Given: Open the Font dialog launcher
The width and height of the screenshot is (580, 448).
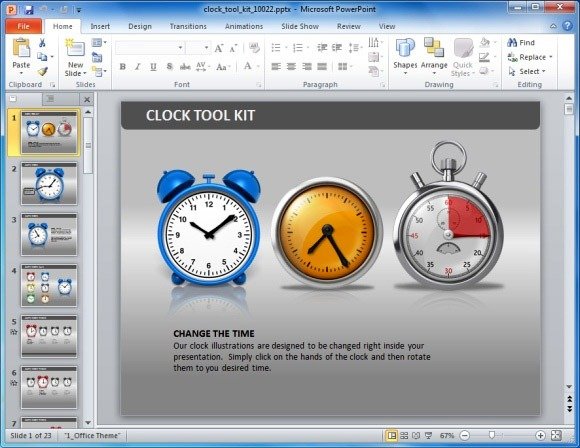Looking at the screenshot, I should (x=259, y=85).
